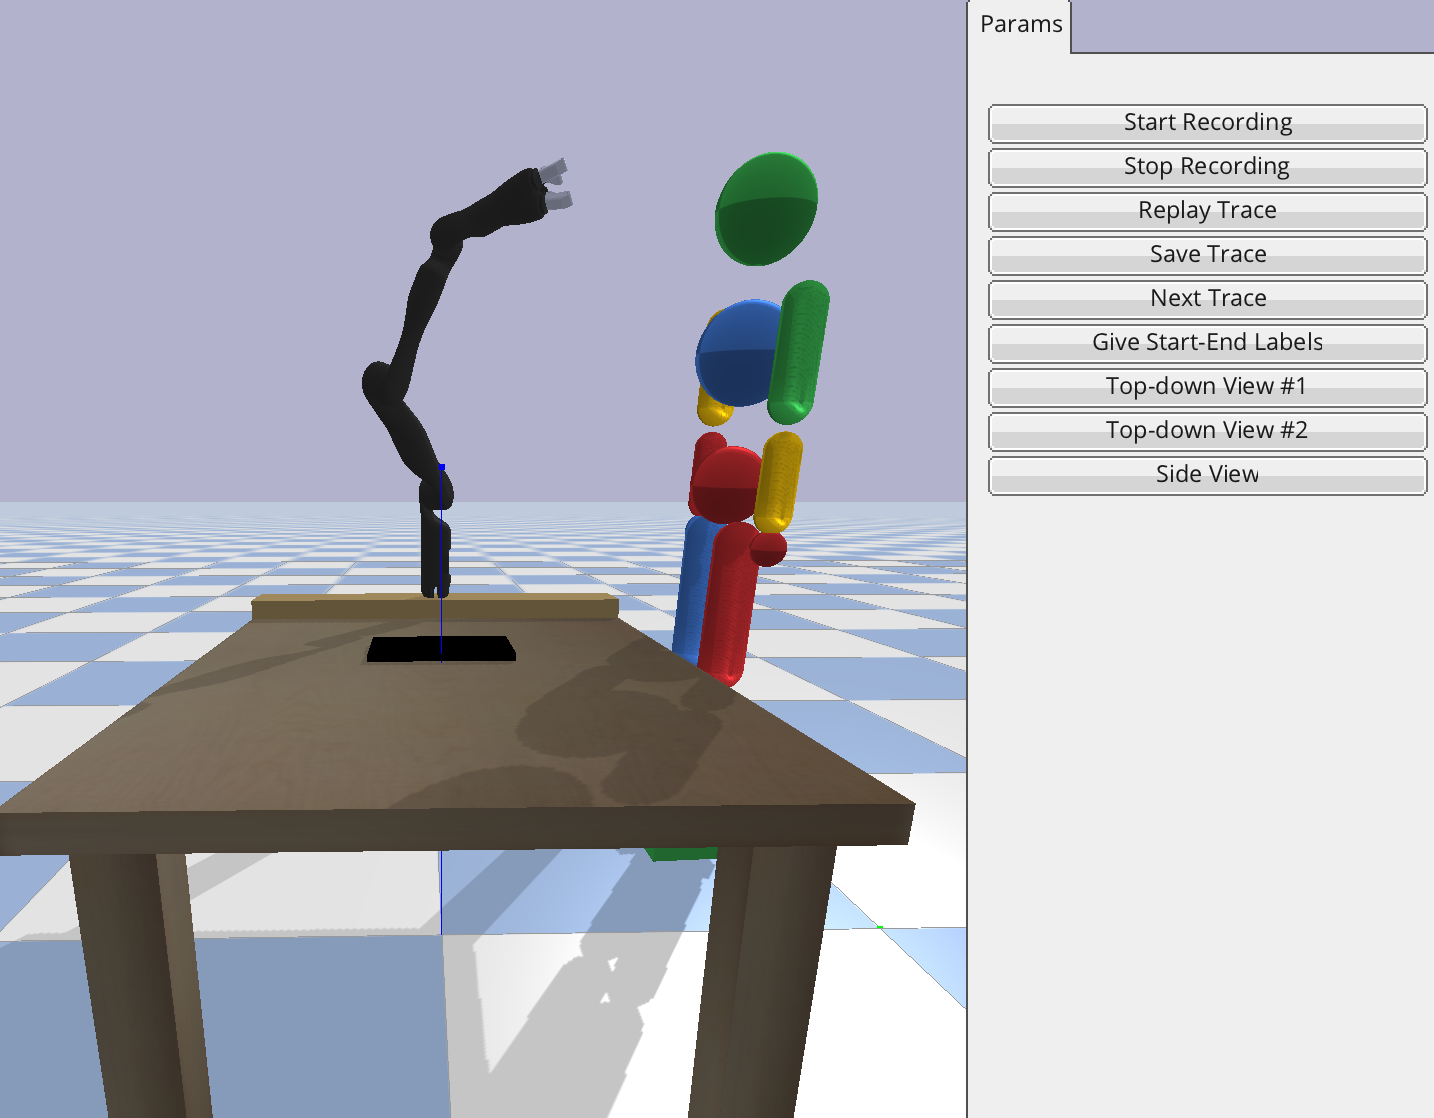
Task: Switch to Top-down View #2
Action: coord(1207,431)
